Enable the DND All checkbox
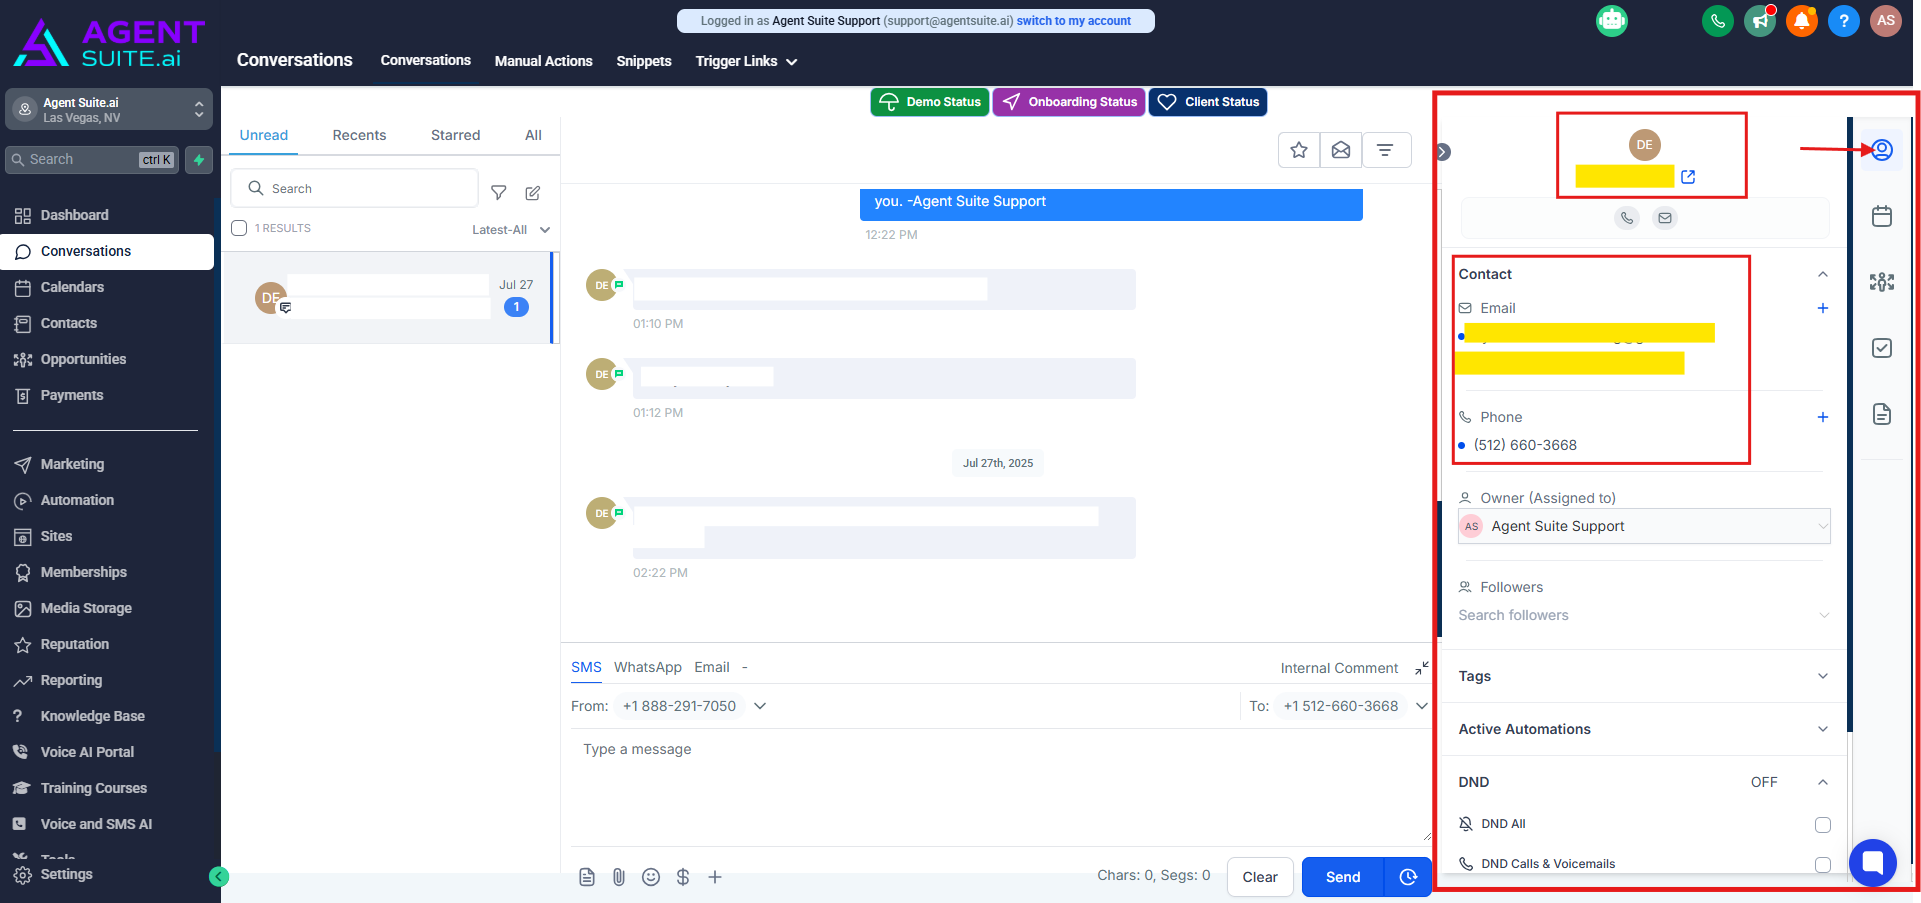 pos(1823,825)
